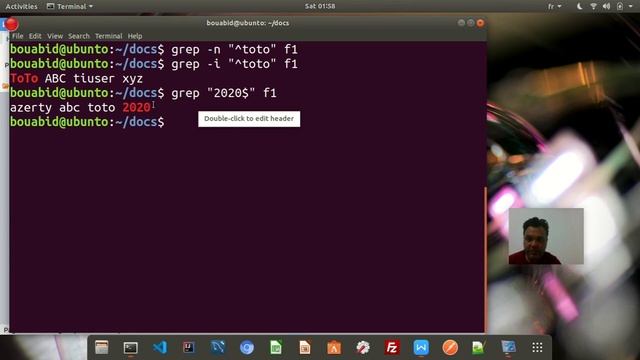640x360 pixels.
Task: Open MySQL Workbench dolphin icon in dock
Action: tap(218, 348)
